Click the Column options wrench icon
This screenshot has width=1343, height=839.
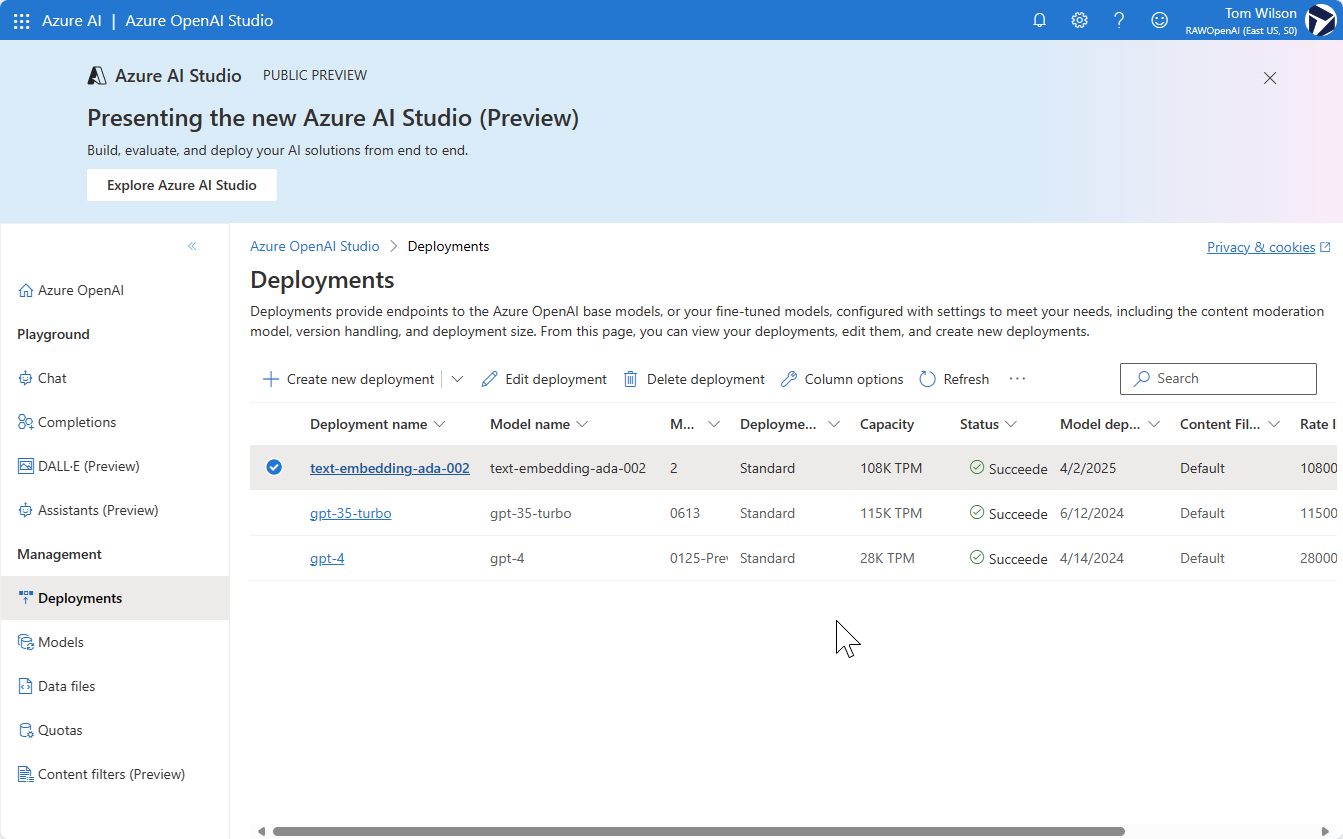[789, 379]
